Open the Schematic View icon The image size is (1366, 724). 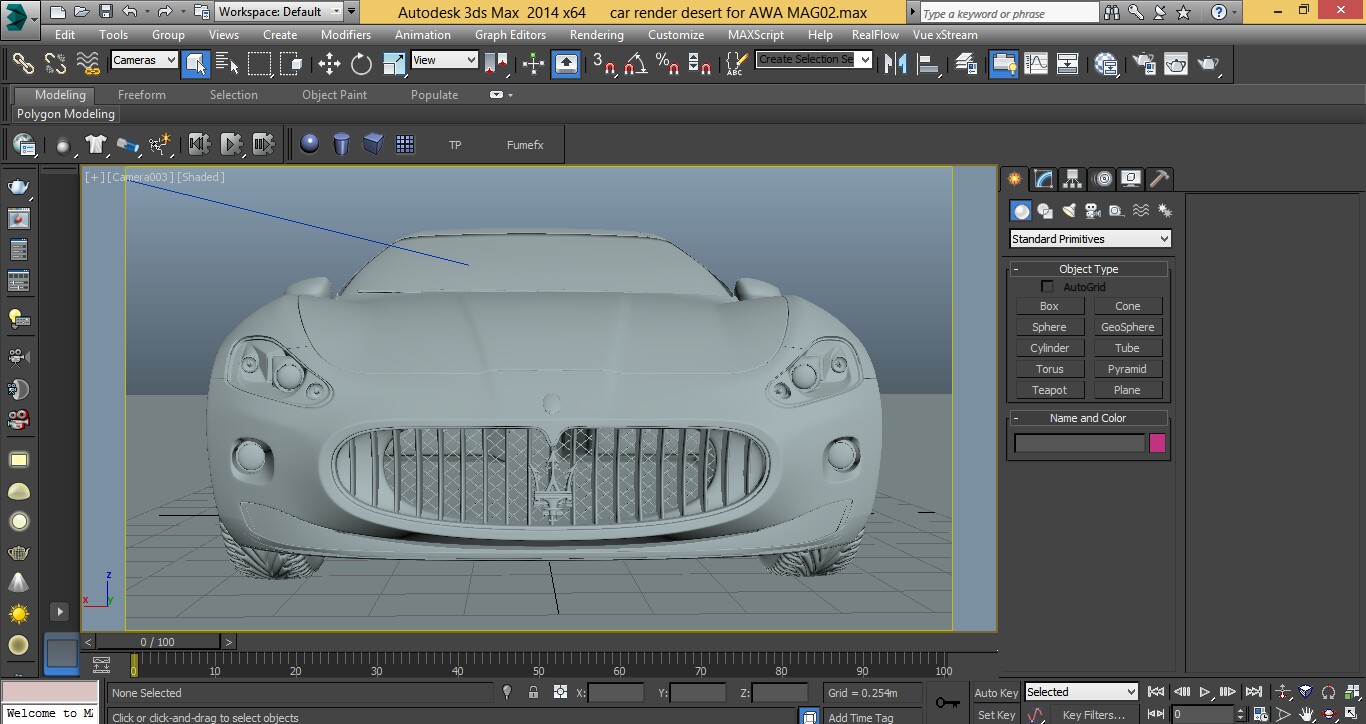coord(1068,63)
